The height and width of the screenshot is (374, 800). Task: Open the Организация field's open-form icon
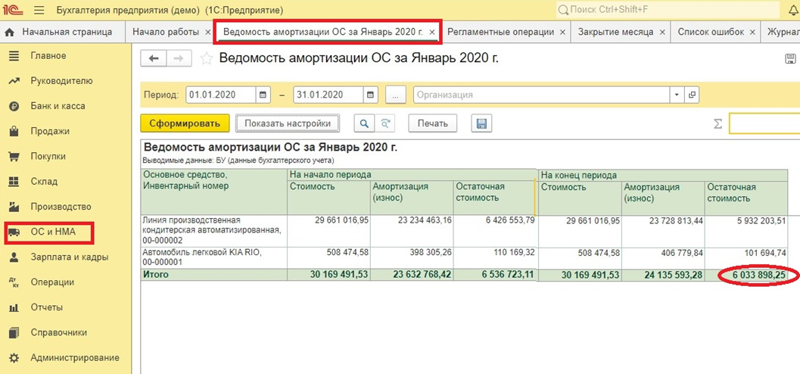pyautogui.click(x=692, y=95)
